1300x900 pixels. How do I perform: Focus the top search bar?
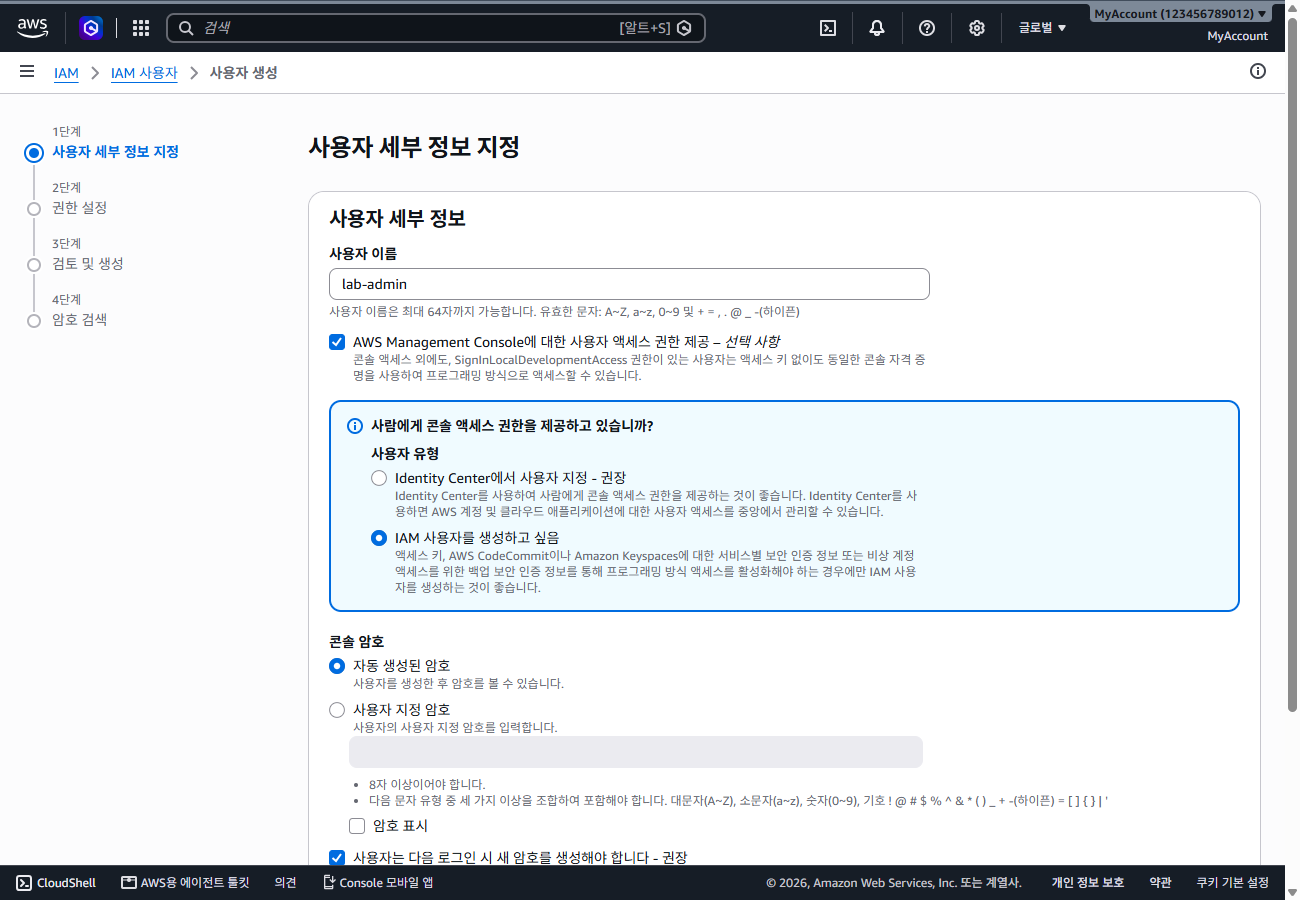point(436,28)
